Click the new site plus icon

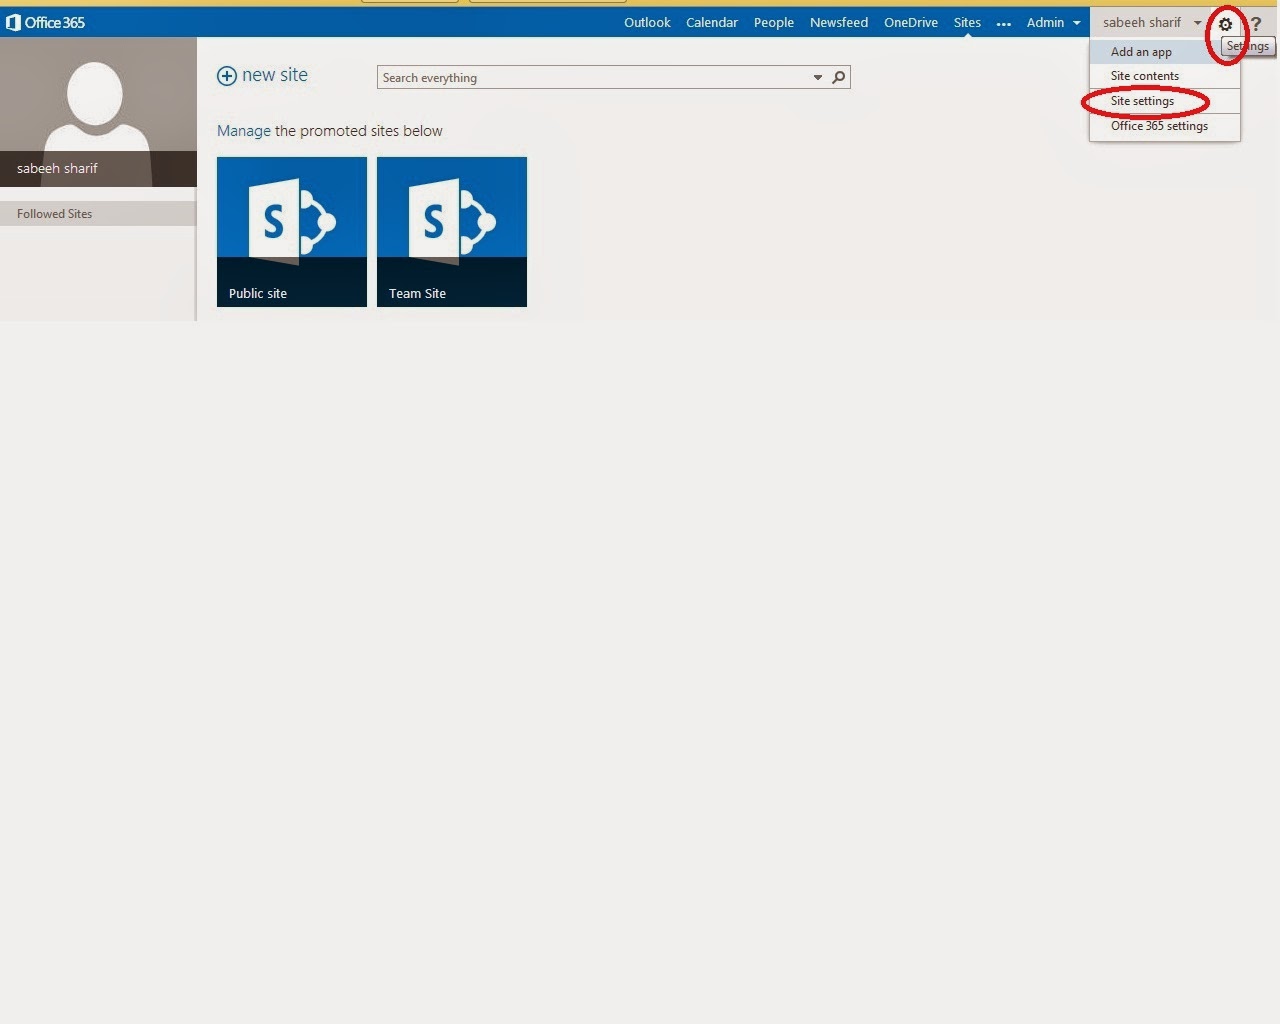[x=229, y=75]
